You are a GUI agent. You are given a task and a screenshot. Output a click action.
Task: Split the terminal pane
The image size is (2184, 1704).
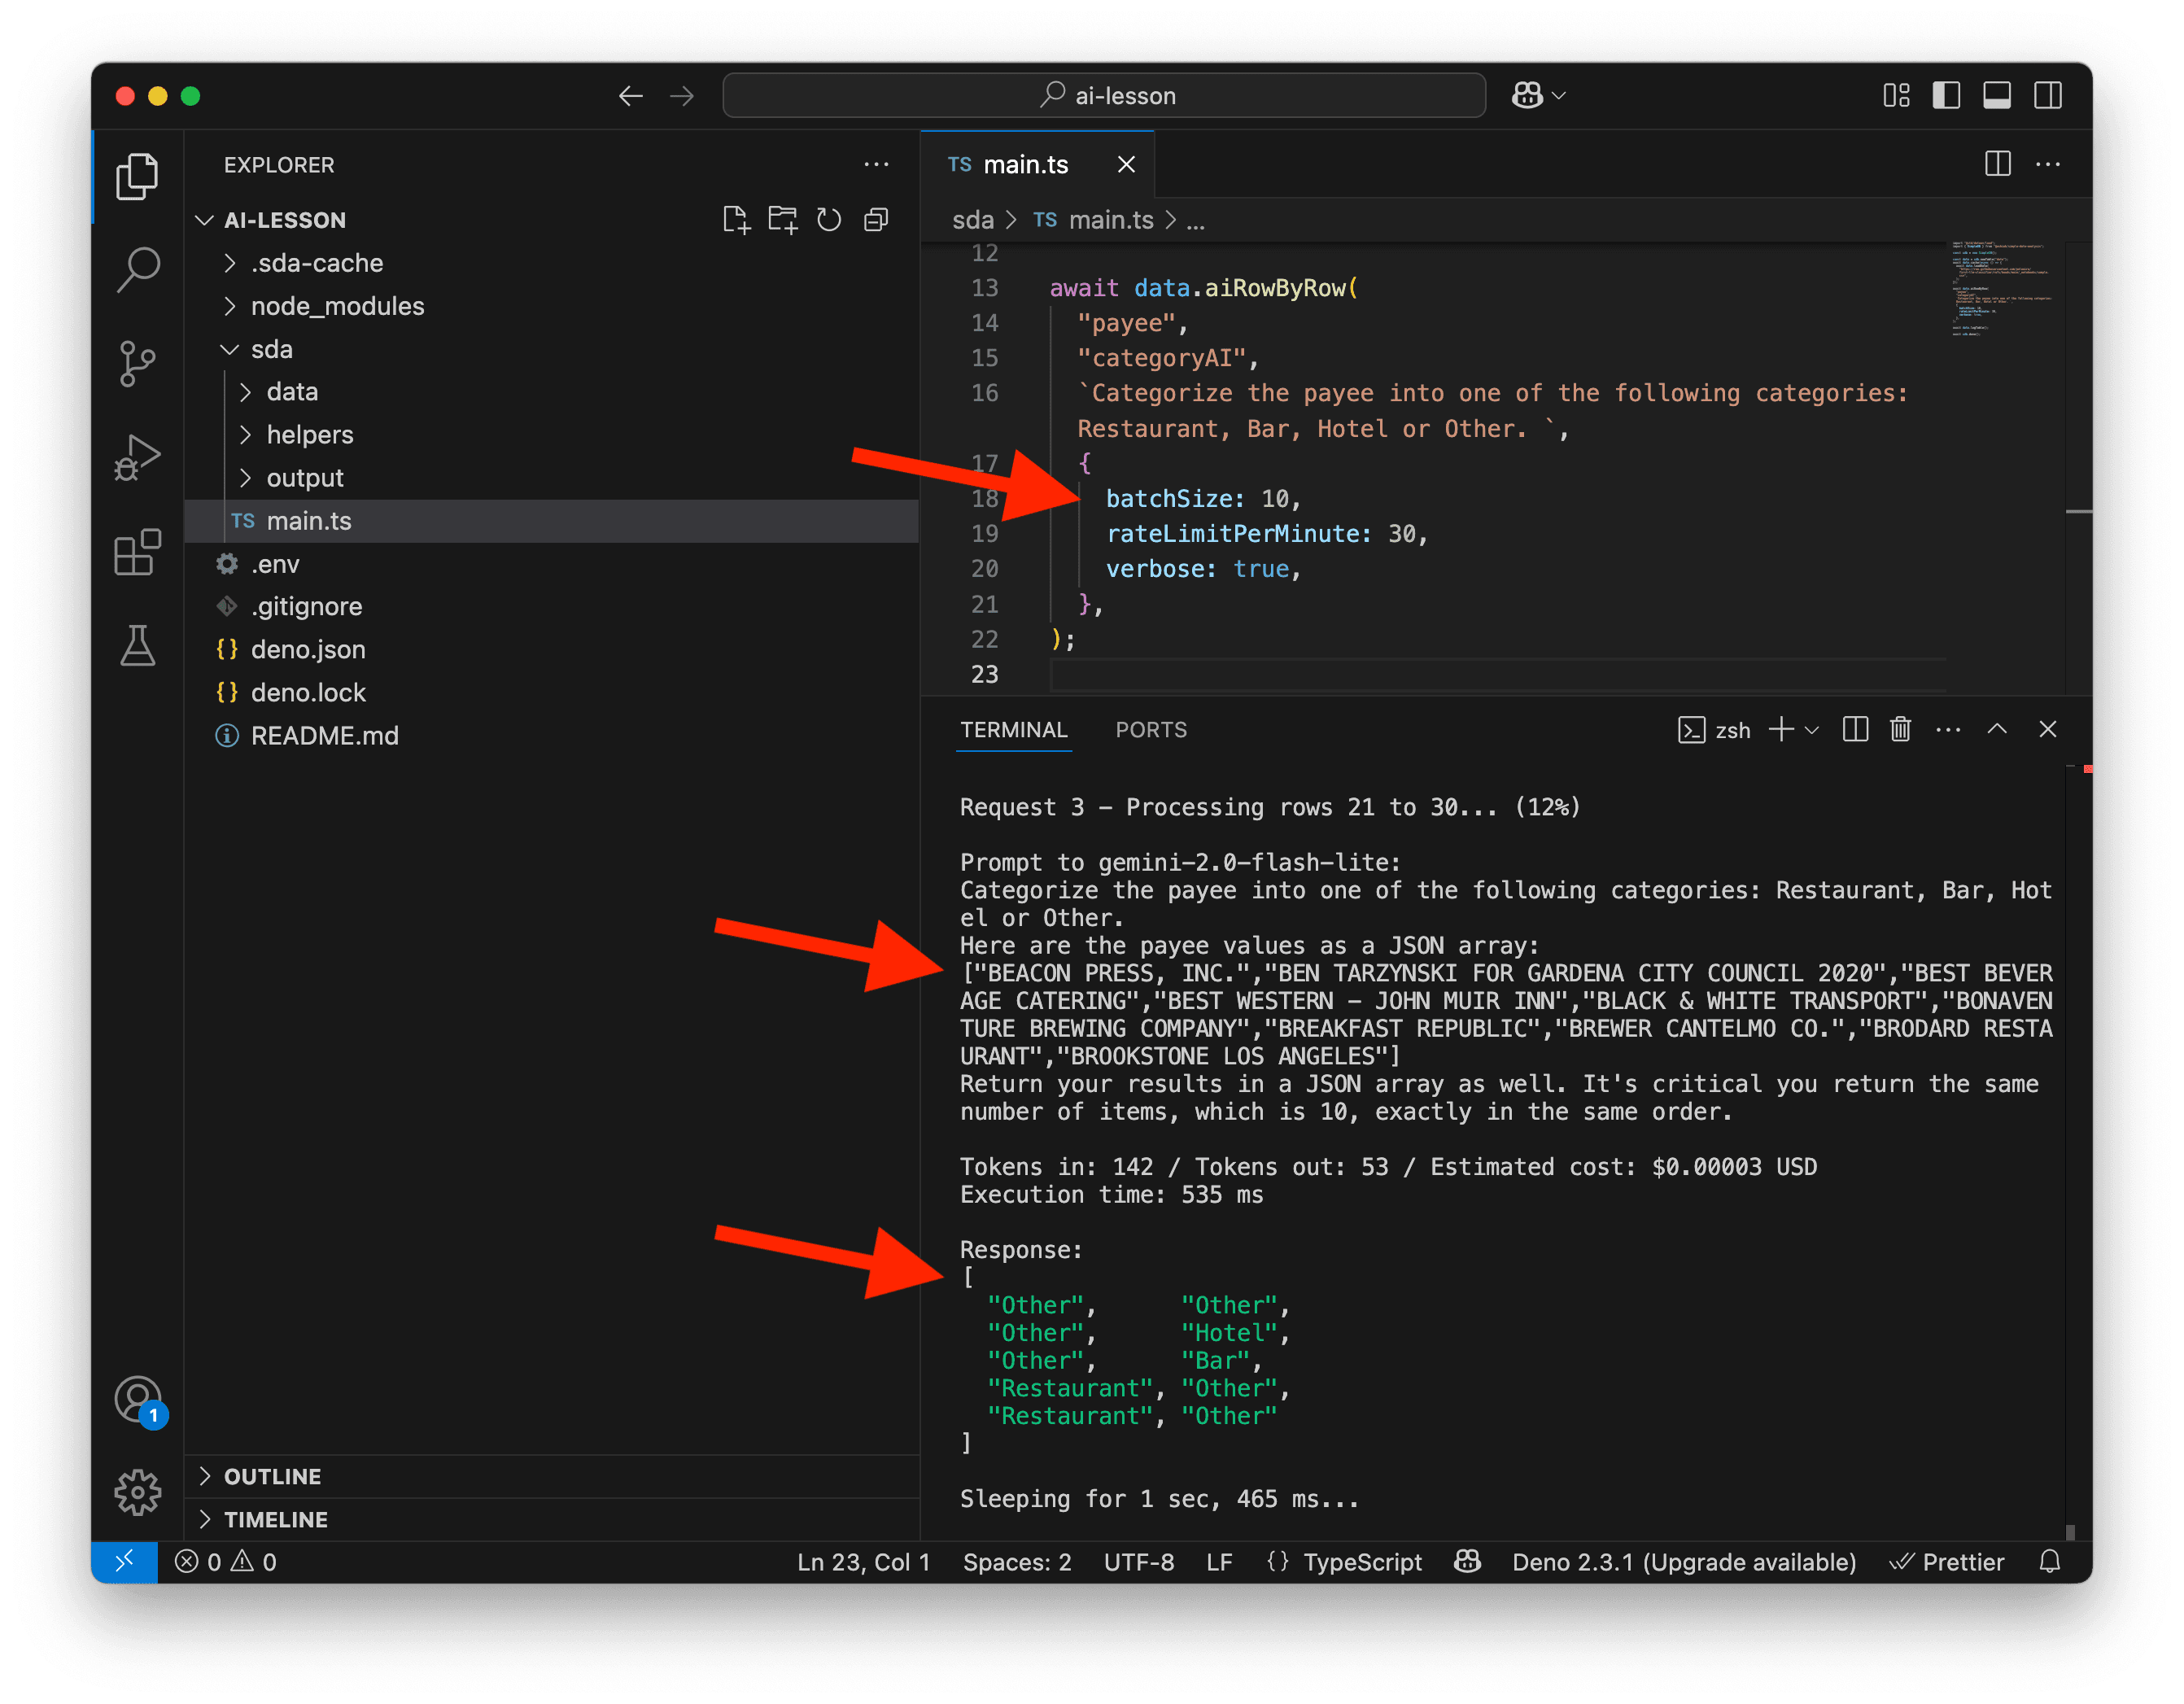tap(1855, 730)
